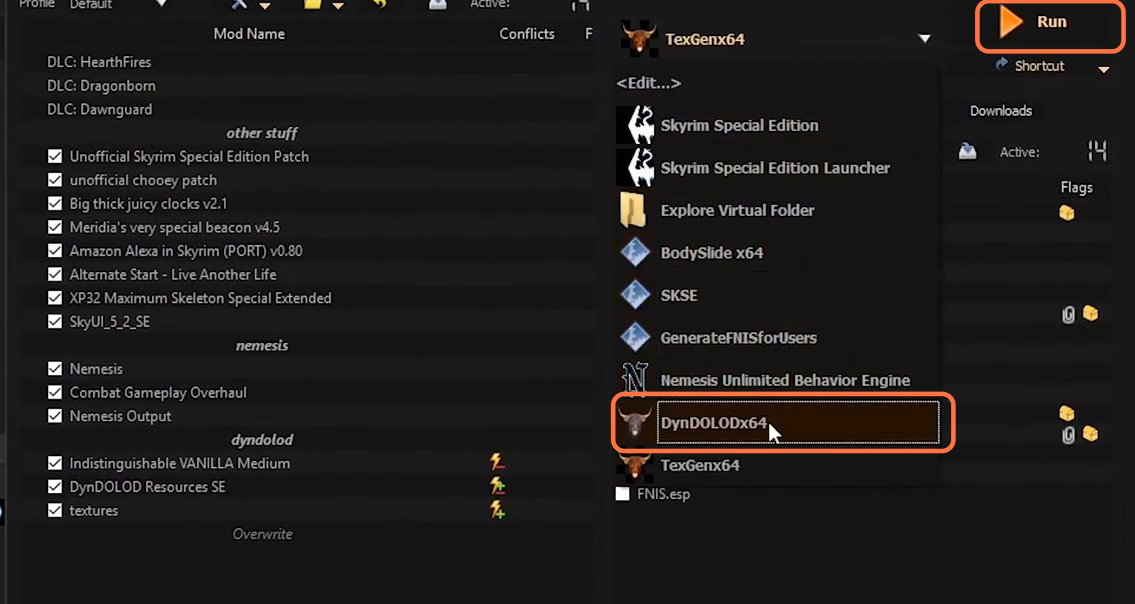Uncheck Nemesis Output mod

54,416
